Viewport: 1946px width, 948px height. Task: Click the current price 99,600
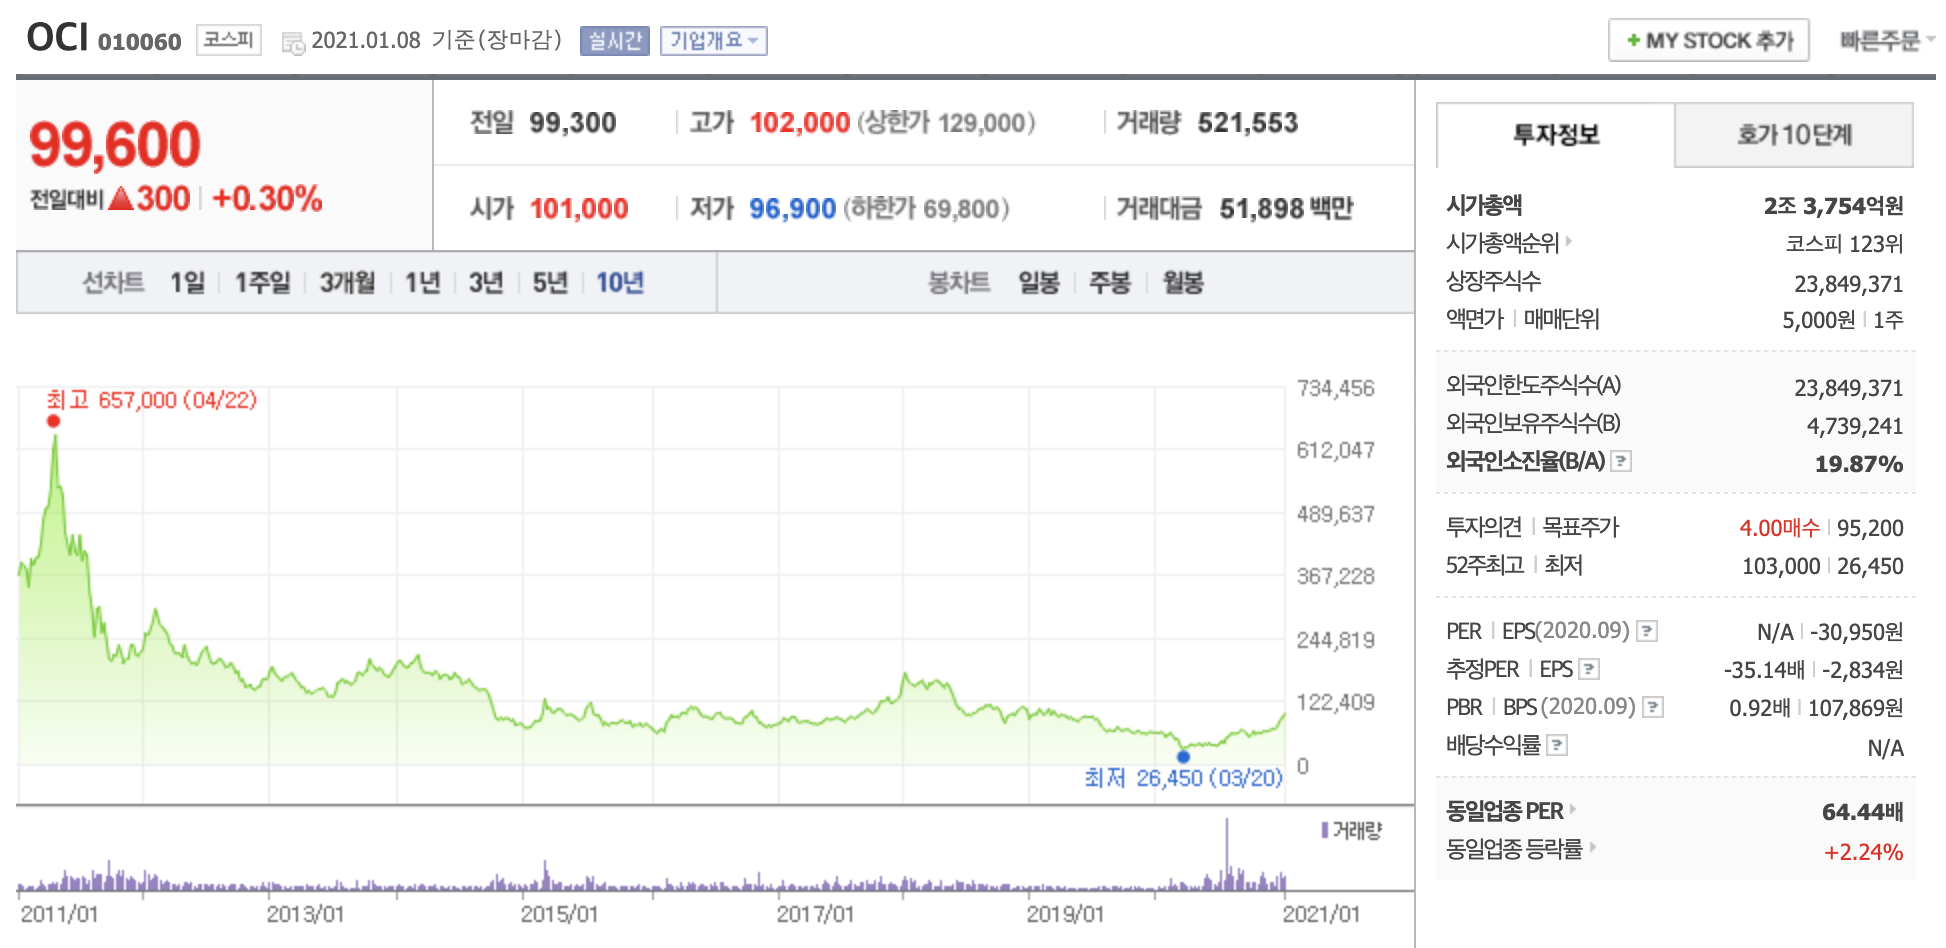click(115, 144)
